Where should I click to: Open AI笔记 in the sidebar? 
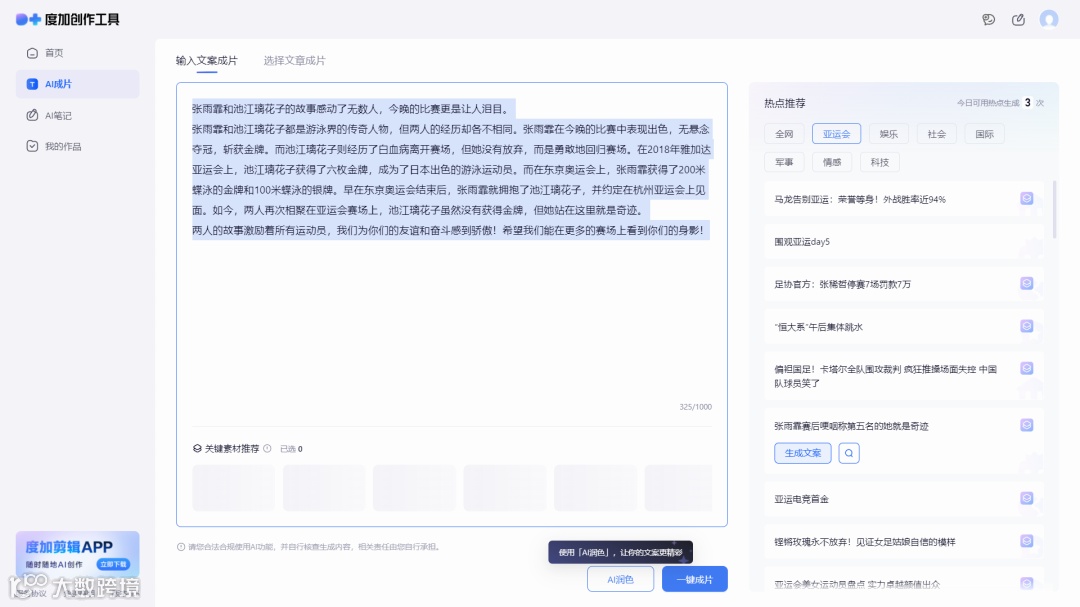click(77, 115)
